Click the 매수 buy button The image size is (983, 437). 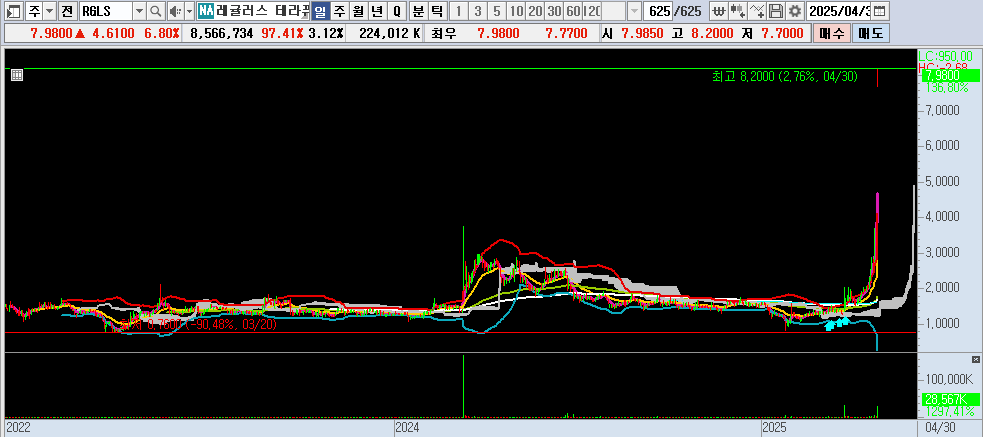pos(832,33)
